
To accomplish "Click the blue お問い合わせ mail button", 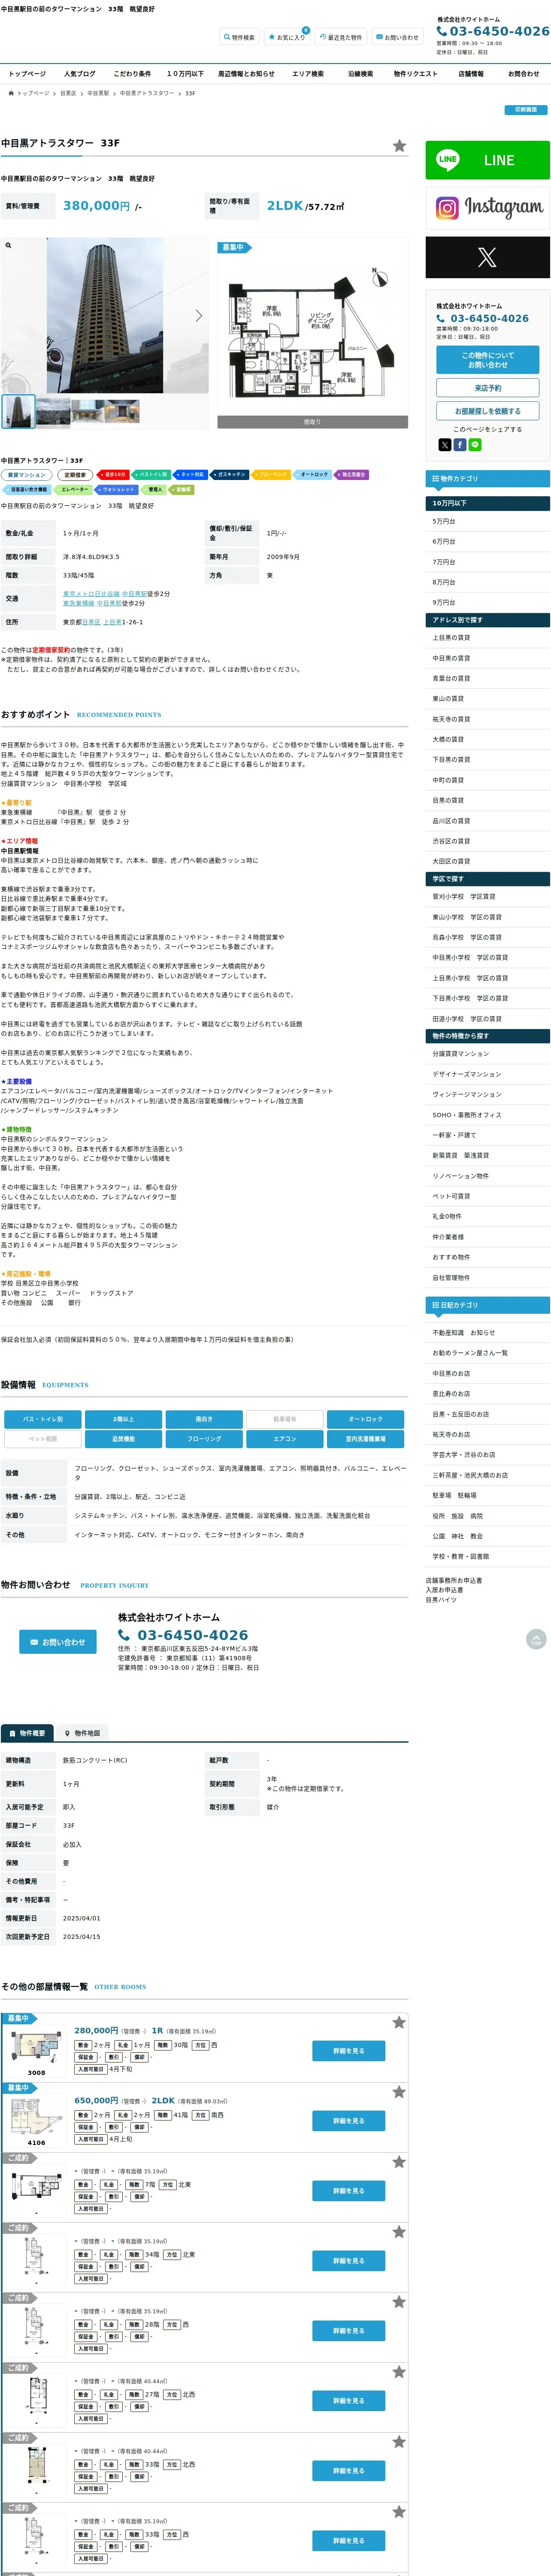I will click(x=57, y=1642).
